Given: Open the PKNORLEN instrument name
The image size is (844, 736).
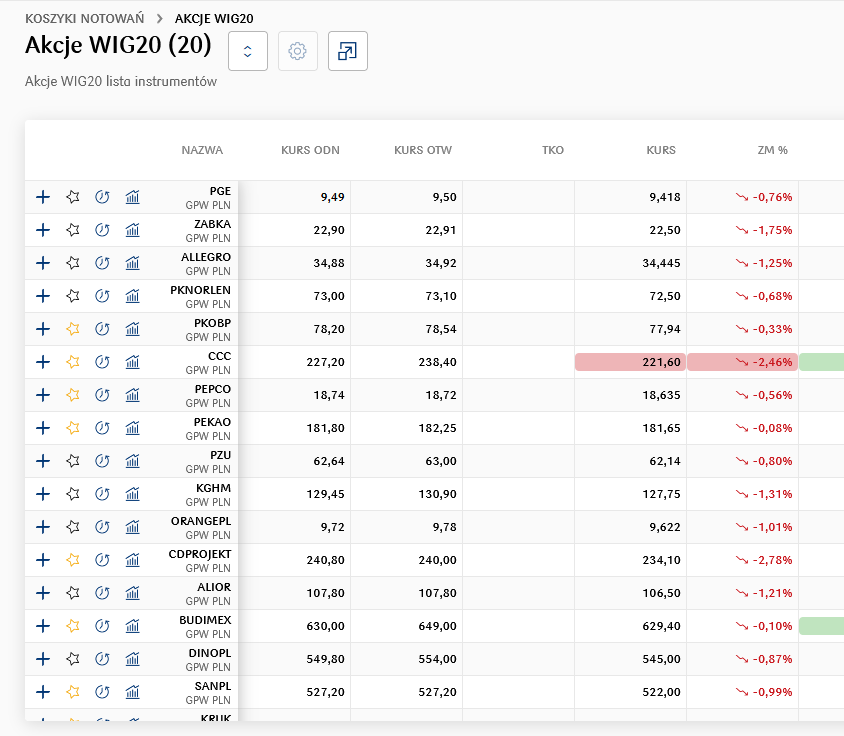Looking at the screenshot, I should [200, 290].
